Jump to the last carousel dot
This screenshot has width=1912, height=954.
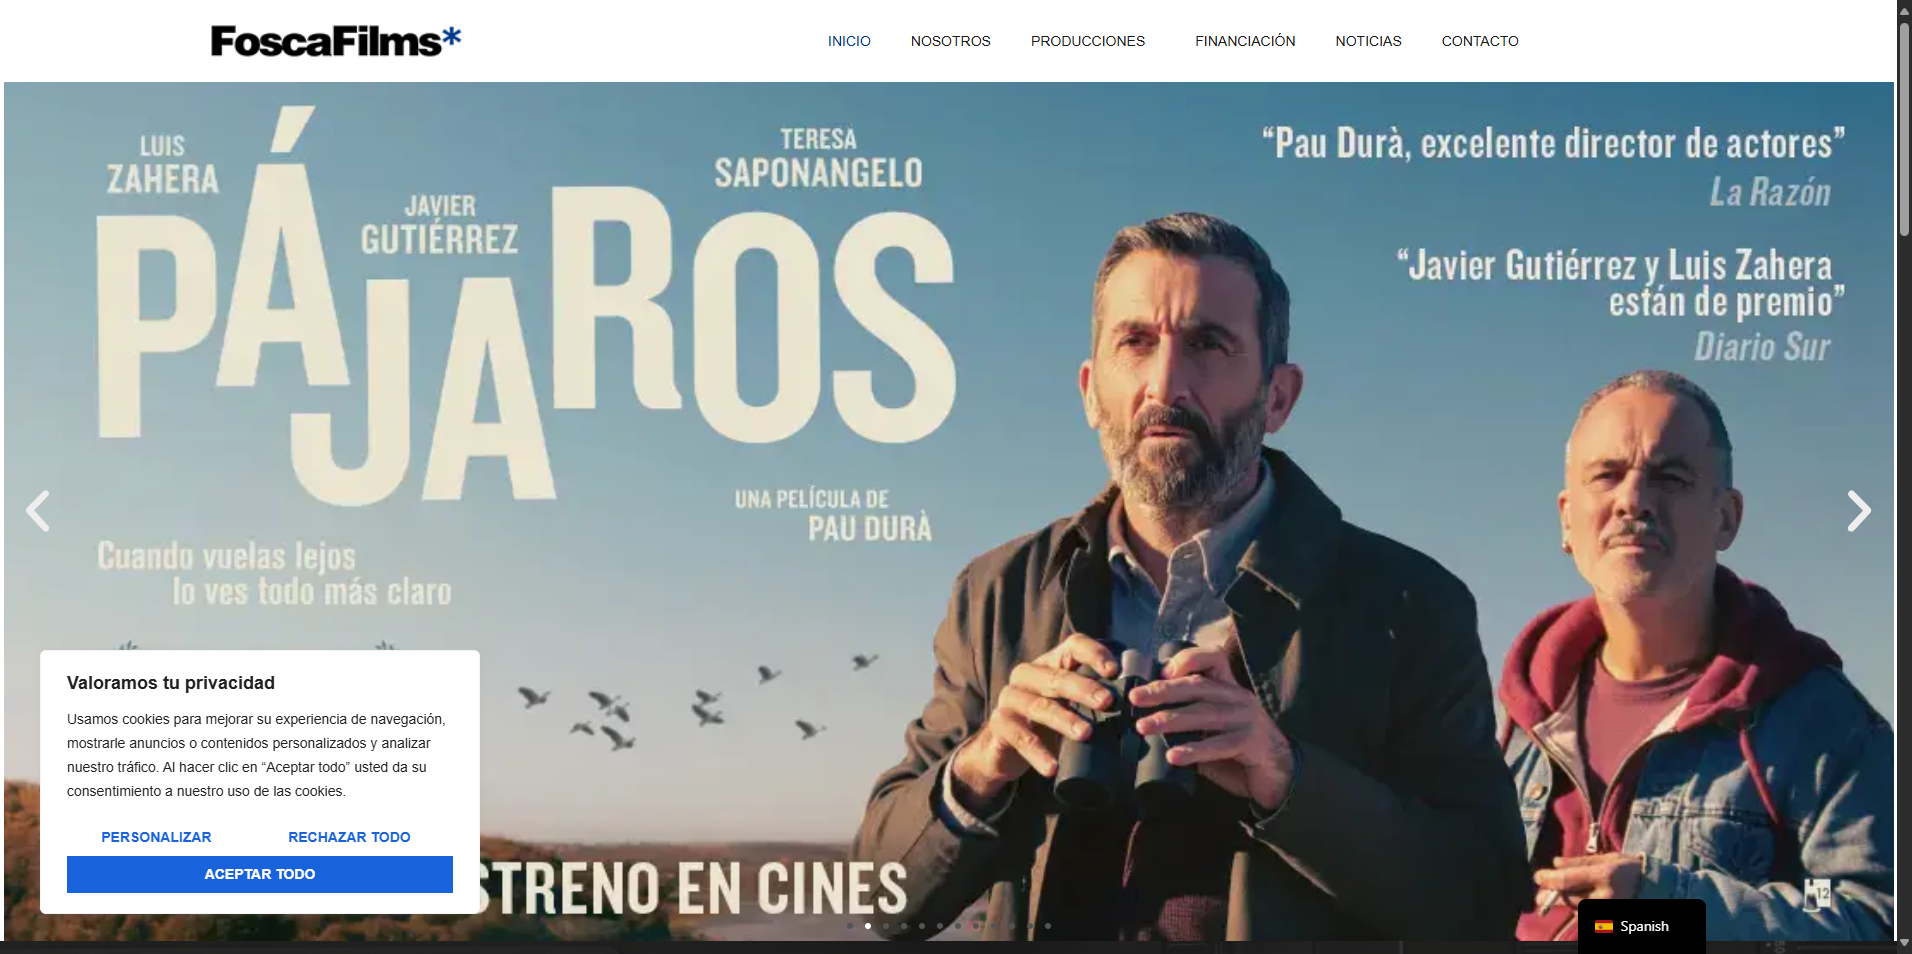1048,926
